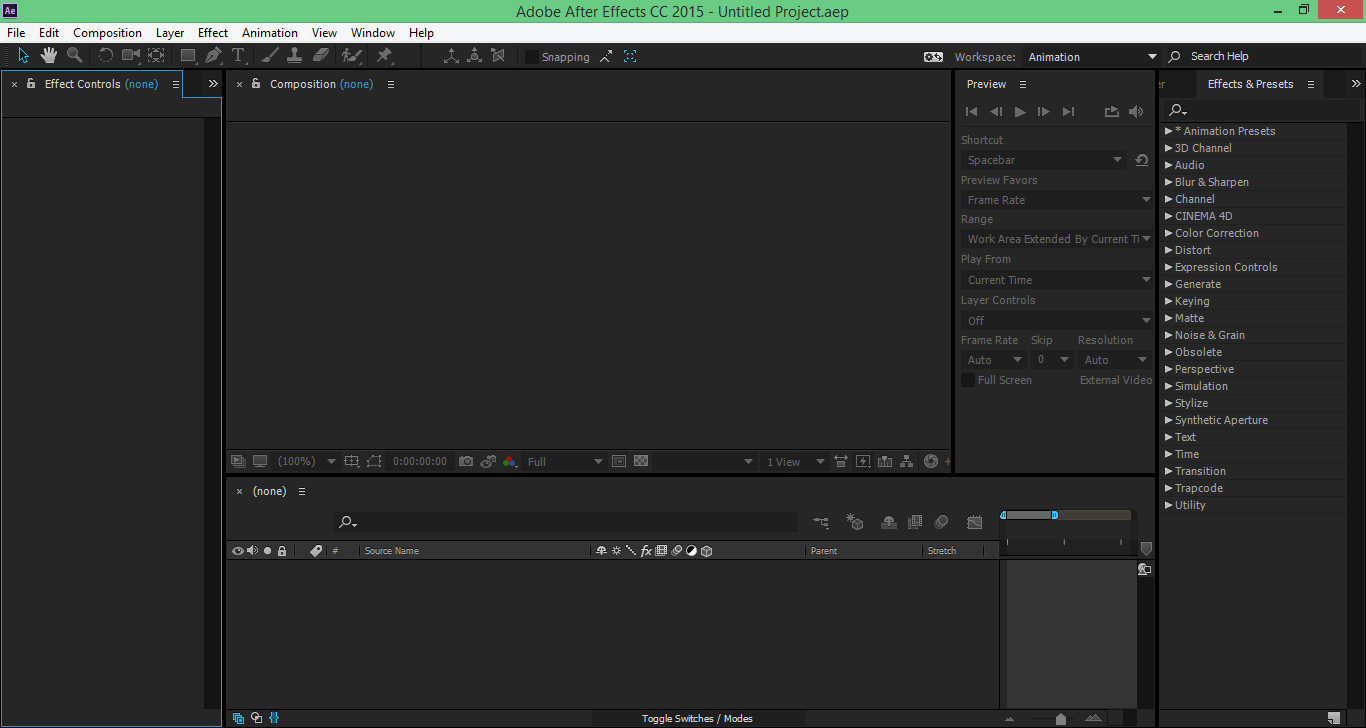Toggle the panel lock on Effect Controls

(x=31, y=84)
